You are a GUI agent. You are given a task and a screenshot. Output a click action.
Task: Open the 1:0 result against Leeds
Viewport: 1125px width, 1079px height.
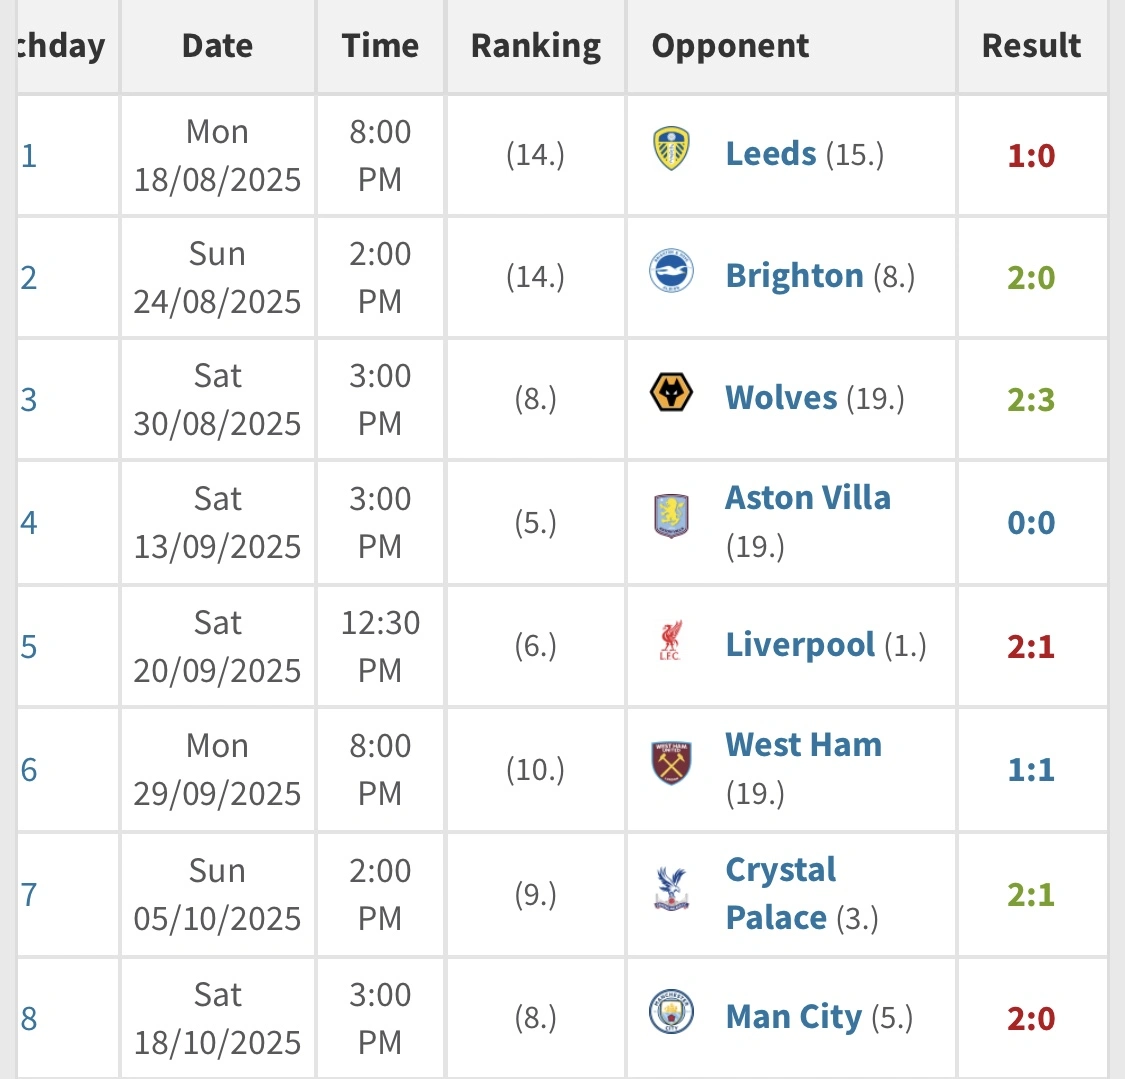point(1031,156)
